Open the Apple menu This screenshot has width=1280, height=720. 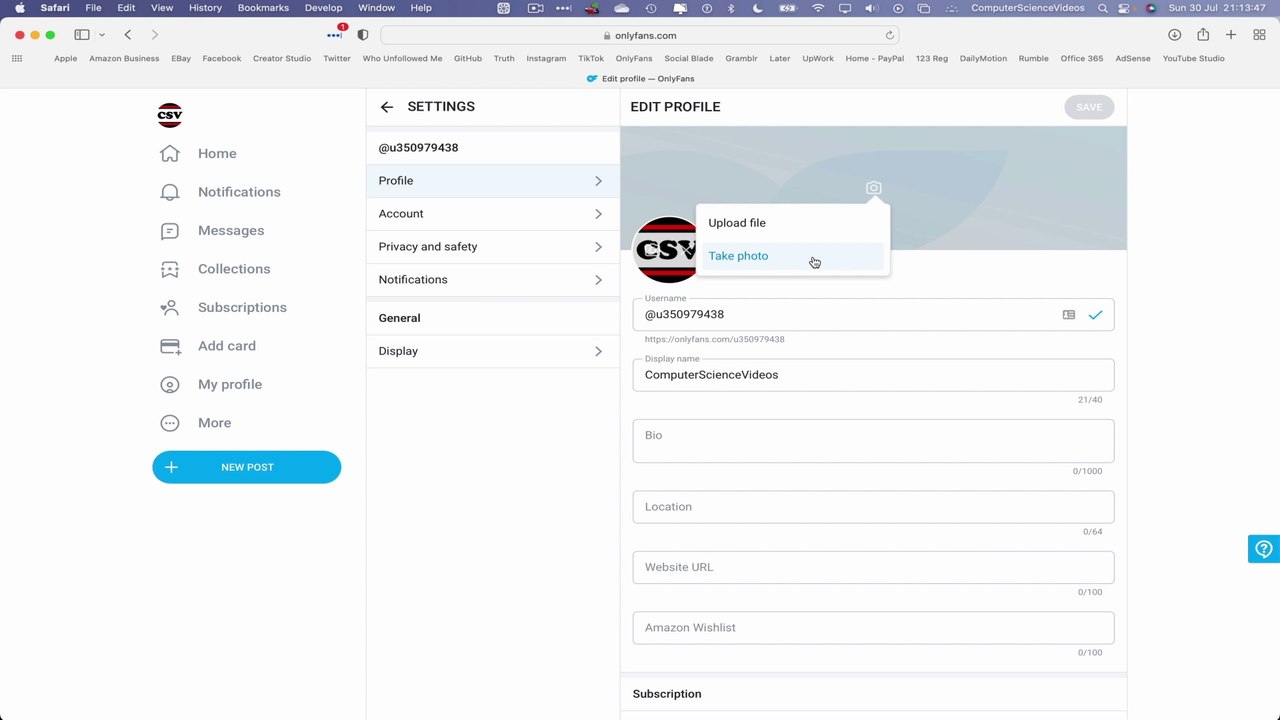[x=19, y=8]
